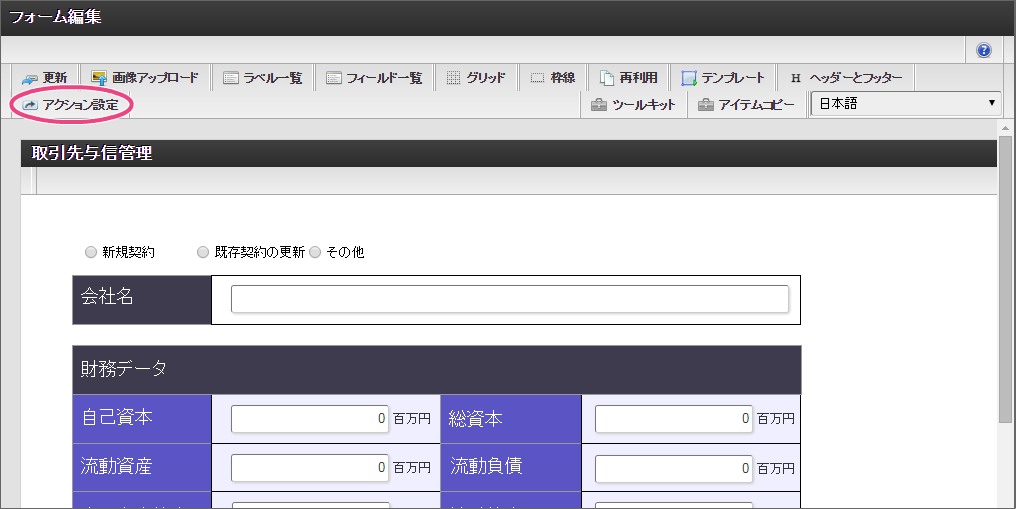Image resolution: width=1016 pixels, height=509 pixels.
Task: Click the 自己資本 amount input field
Action: [309, 419]
